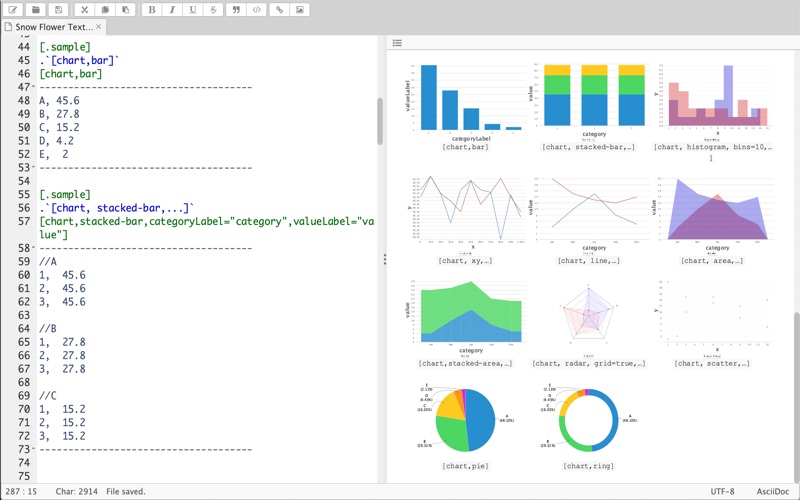This screenshot has height=500, width=800.
Task: Open the table of contents list icon in the preview
Action: coord(397,43)
